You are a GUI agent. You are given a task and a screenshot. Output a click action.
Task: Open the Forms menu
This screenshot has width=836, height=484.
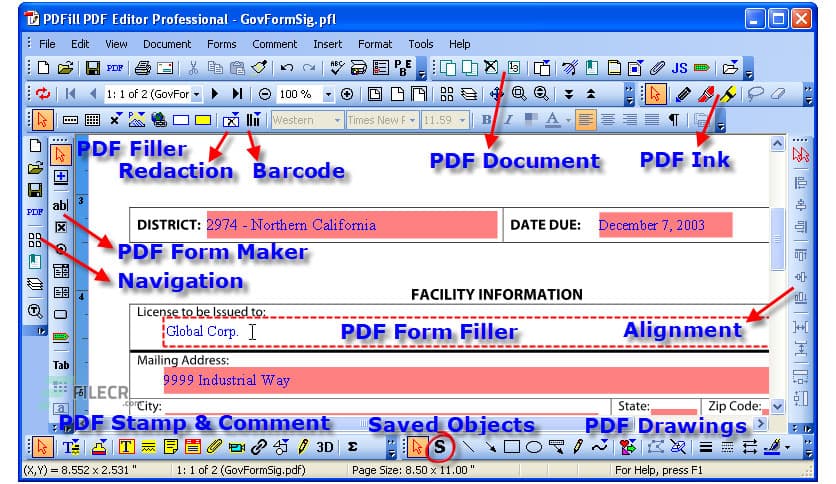[x=221, y=44]
